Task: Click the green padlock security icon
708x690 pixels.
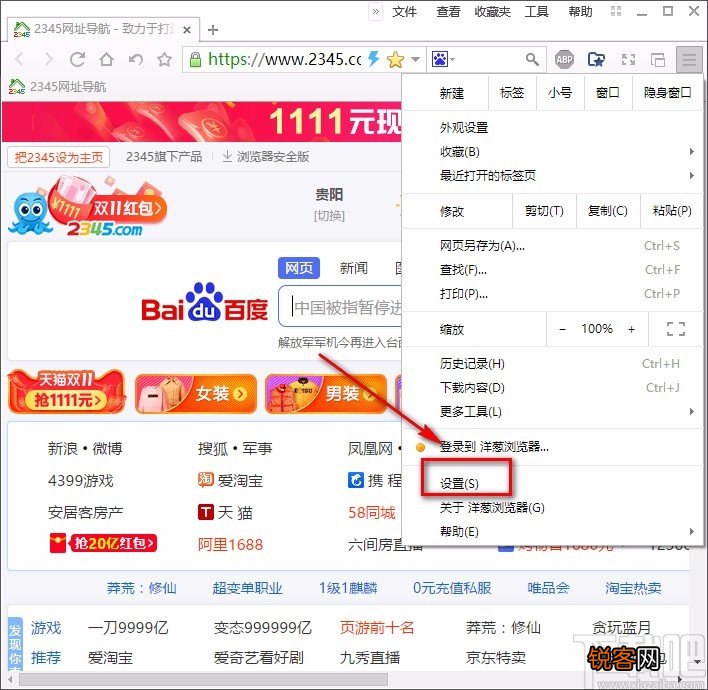Action: coord(195,59)
